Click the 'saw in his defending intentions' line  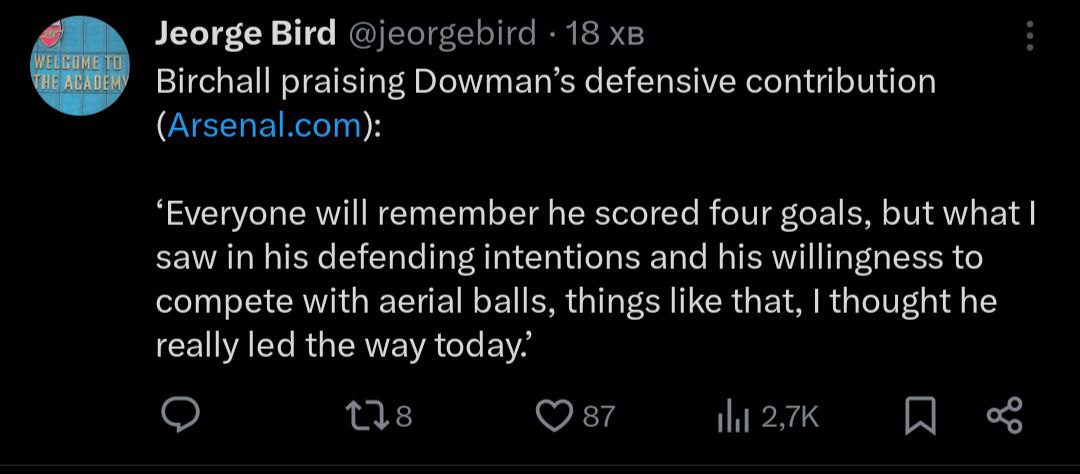tap(570, 258)
